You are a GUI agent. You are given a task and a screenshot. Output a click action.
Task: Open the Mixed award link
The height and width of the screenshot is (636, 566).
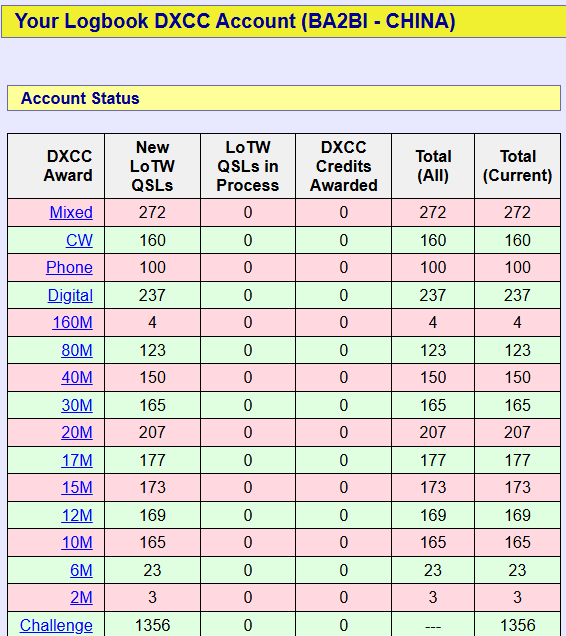pyautogui.click(x=71, y=213)
